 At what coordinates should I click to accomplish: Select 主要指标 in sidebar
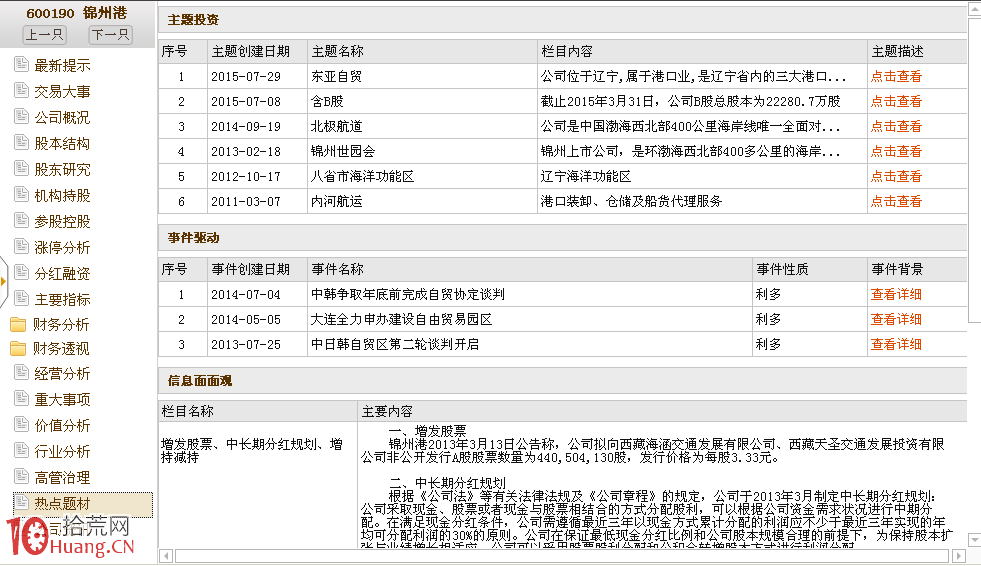point(62,300)
